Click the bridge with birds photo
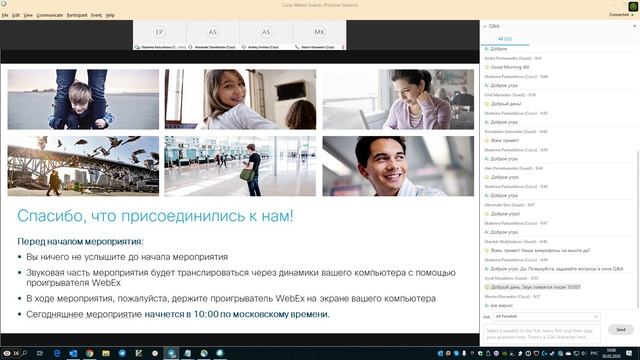Image resolution: width=640 pixels, height=360 pixels. tap(83, 166)
